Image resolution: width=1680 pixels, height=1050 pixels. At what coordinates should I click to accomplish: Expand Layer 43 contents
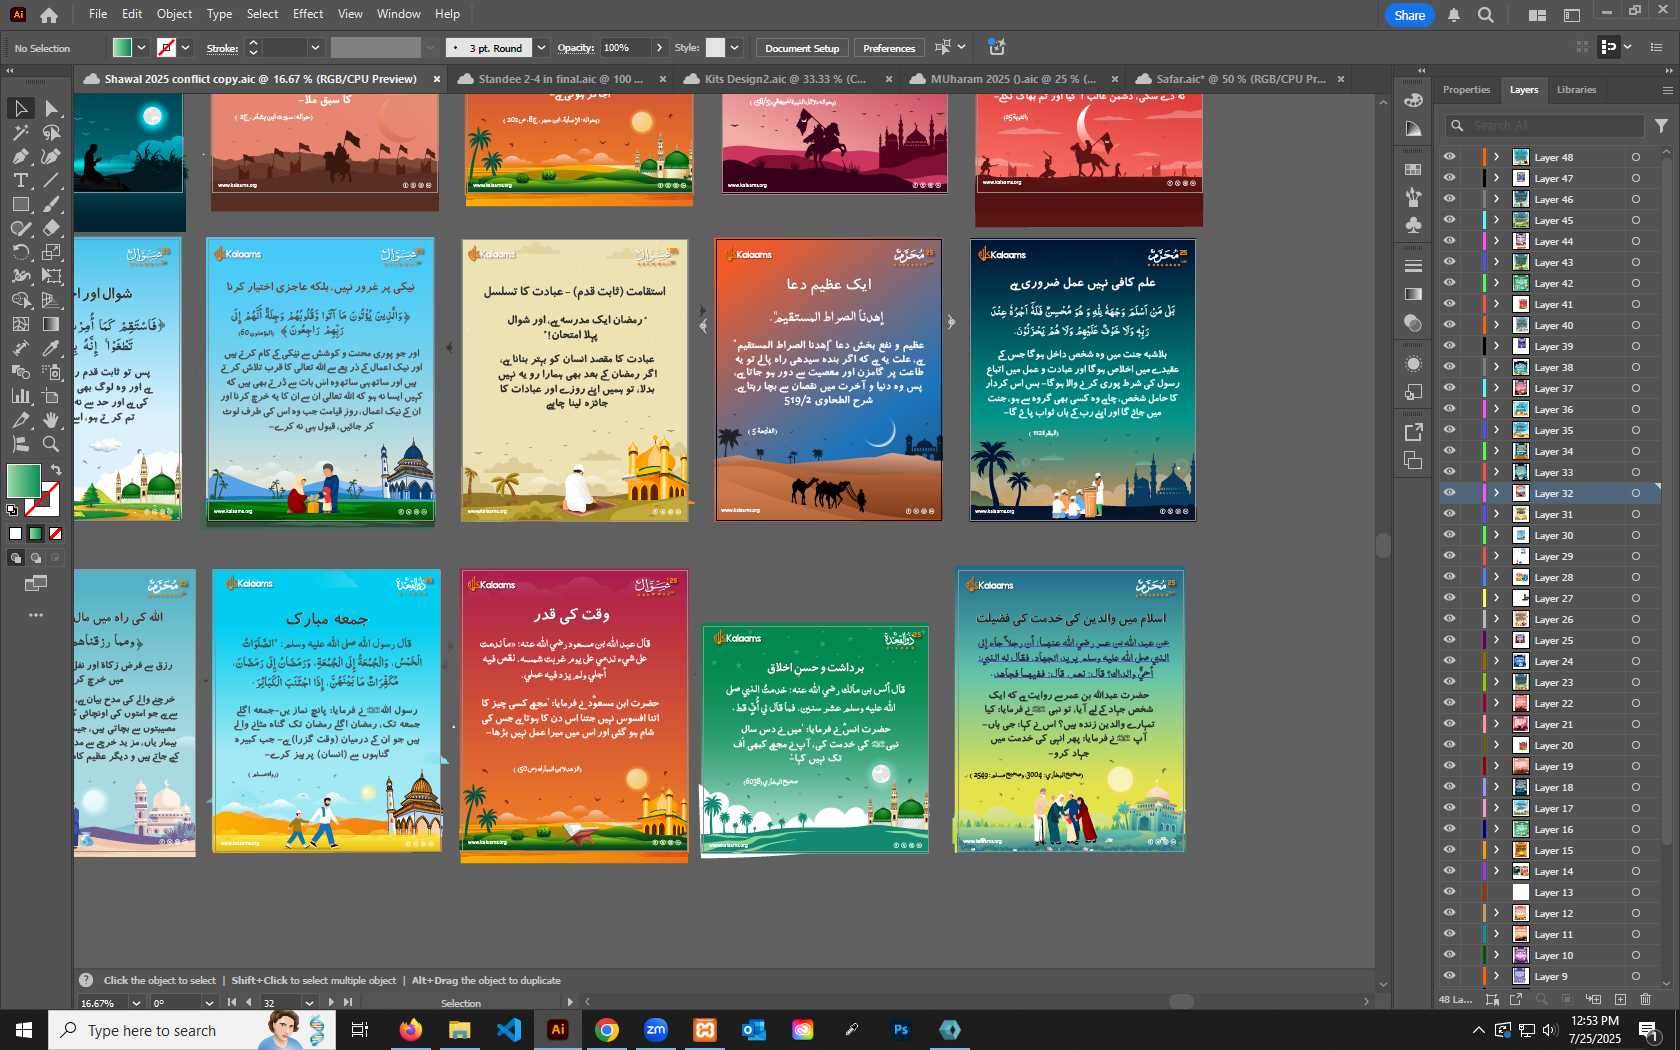coord(1496,262)
